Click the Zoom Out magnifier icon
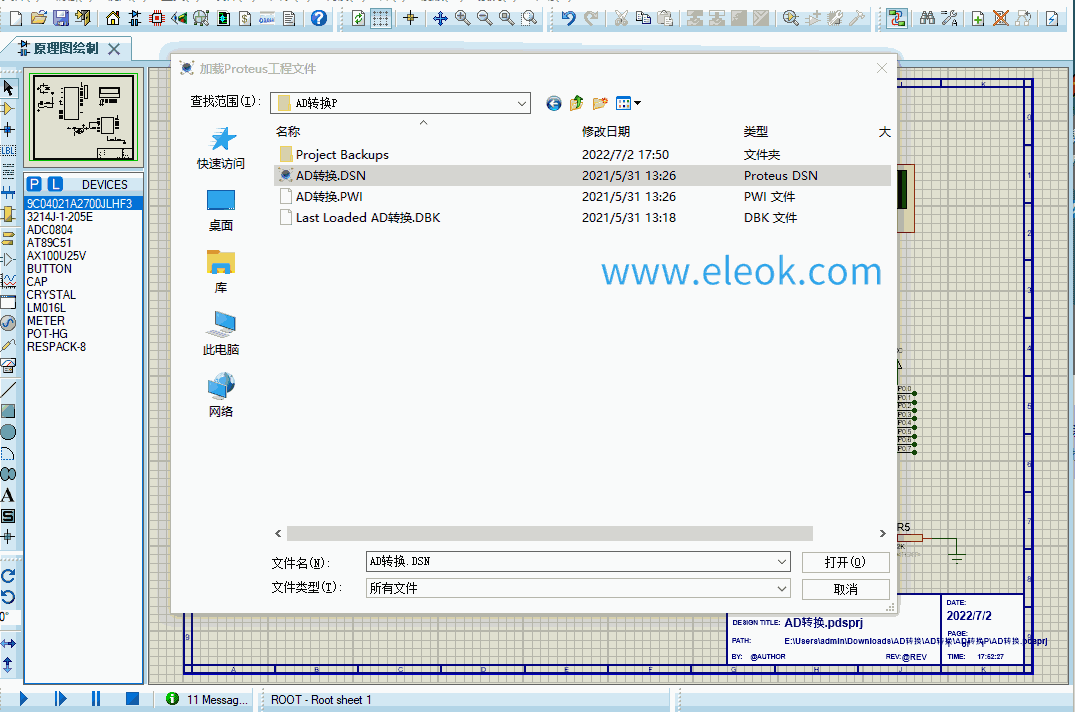 [x=485, y=19]
